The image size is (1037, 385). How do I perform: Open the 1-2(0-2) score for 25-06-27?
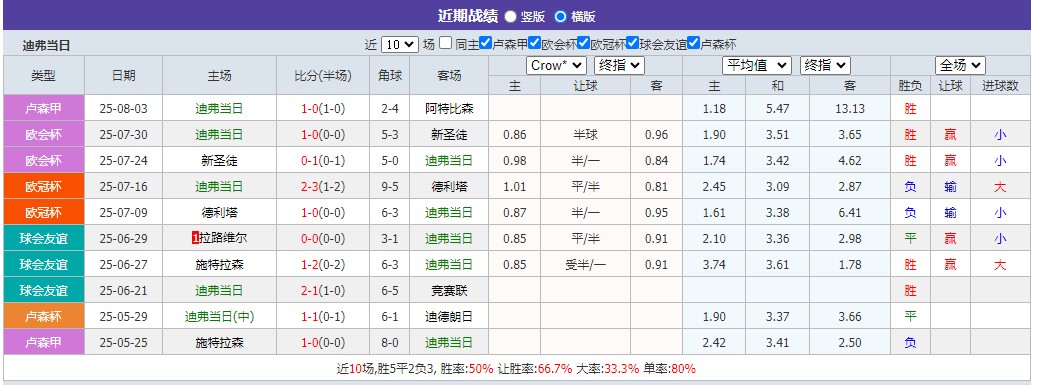pyautogui.click(x=323, y=265)
